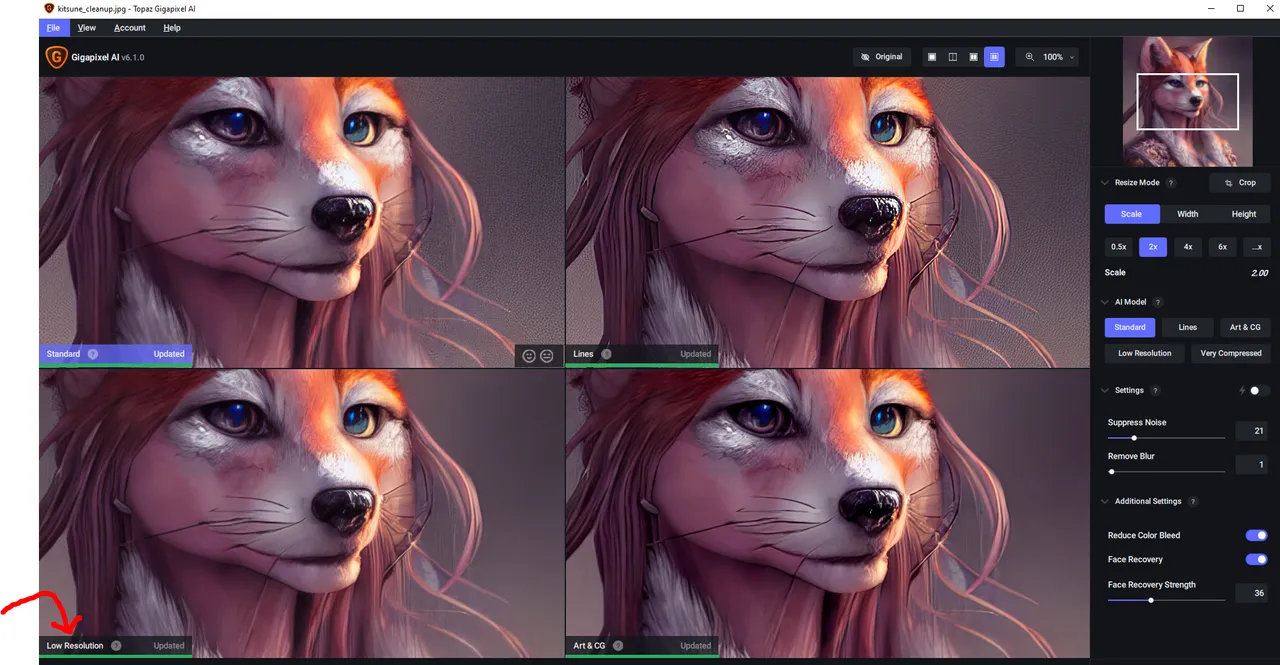Collapse the Additional Settings section
This screenshot has width=1280, height=665.
coord(1105,502)
